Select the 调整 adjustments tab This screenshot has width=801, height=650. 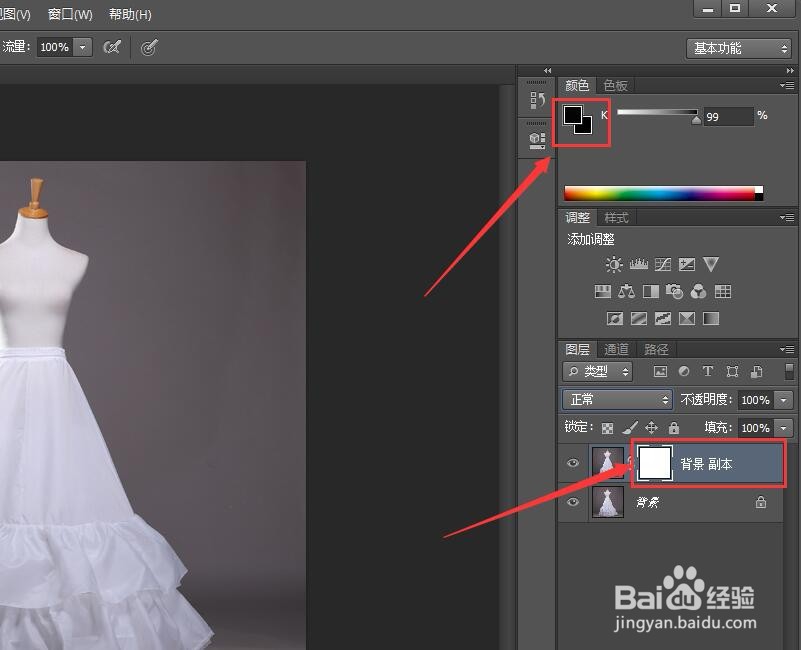pos(577,218)
